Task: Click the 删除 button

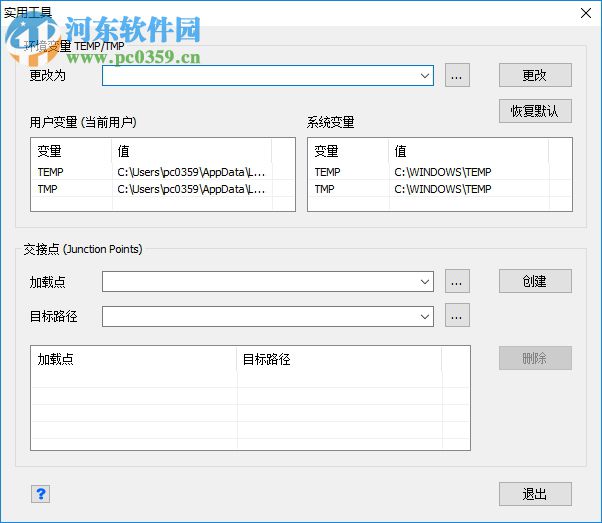Action: tap(535, 358)
